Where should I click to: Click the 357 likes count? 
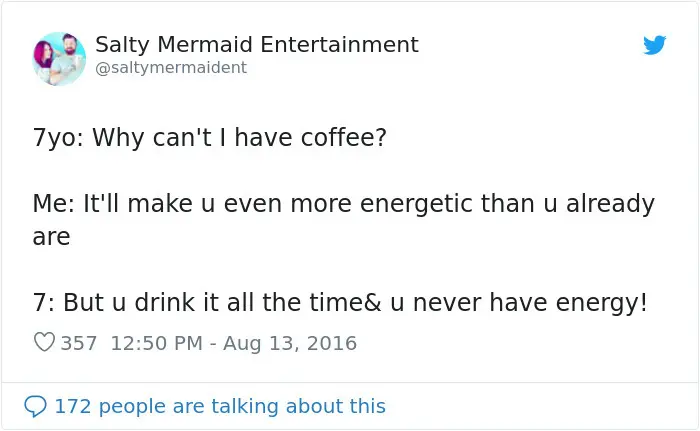coord(79,343)
